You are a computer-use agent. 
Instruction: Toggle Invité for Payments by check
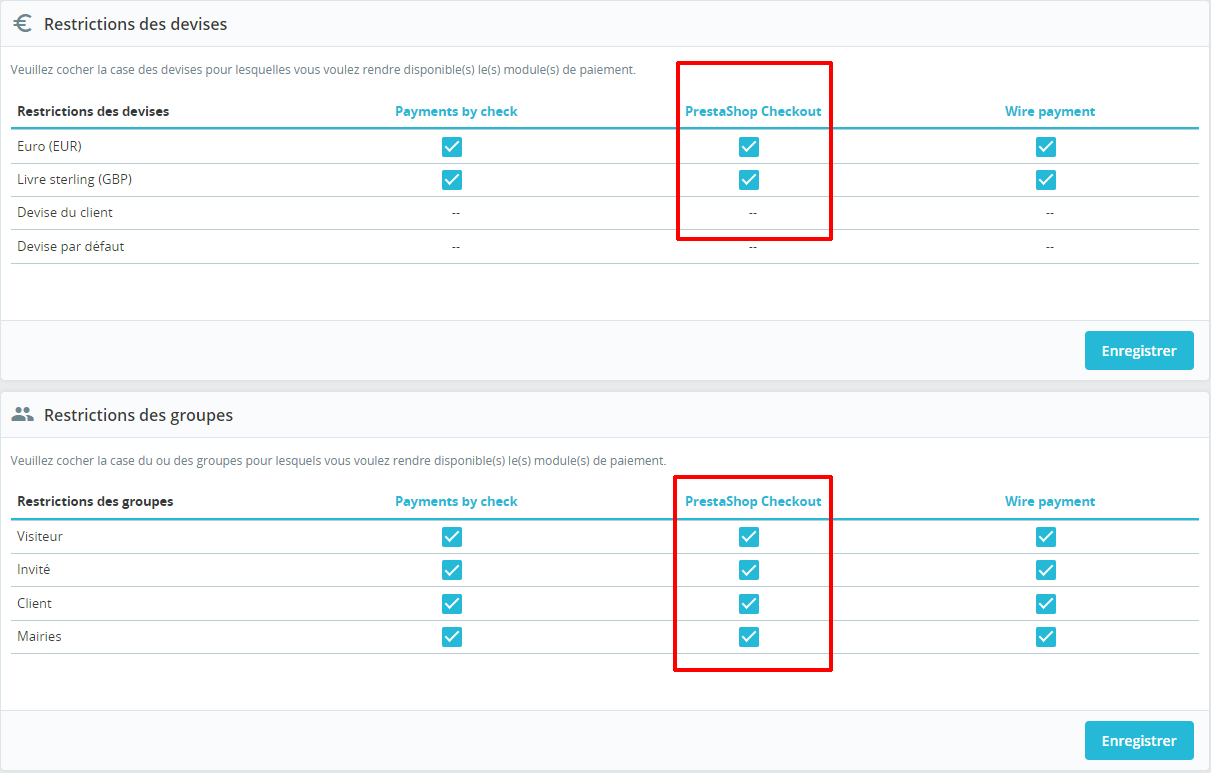click(452, 570)
